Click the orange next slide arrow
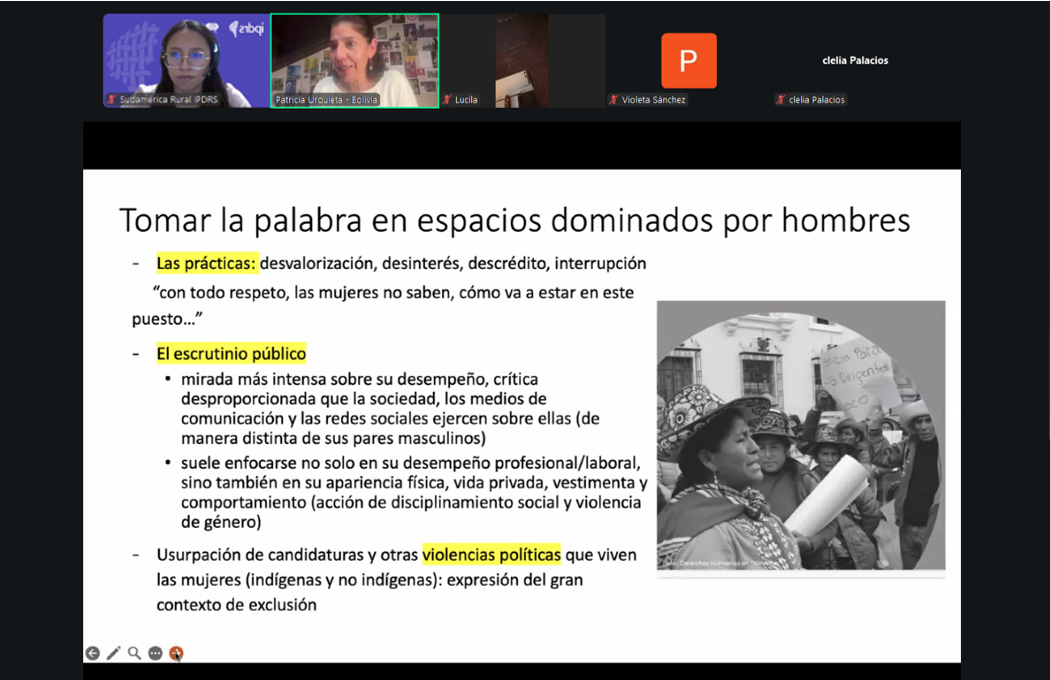The image size is (1050, 680). [x=176, y=653]
